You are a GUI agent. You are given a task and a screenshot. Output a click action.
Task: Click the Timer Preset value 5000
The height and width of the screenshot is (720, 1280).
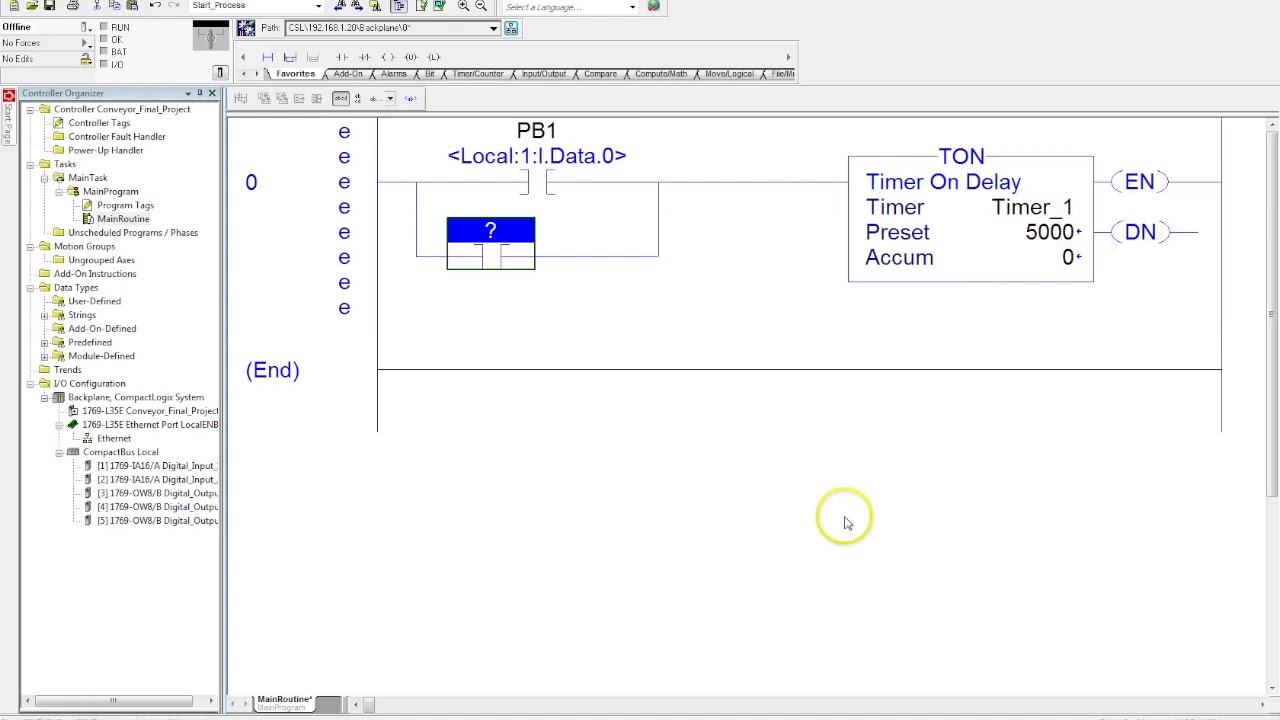[1049, 232]
